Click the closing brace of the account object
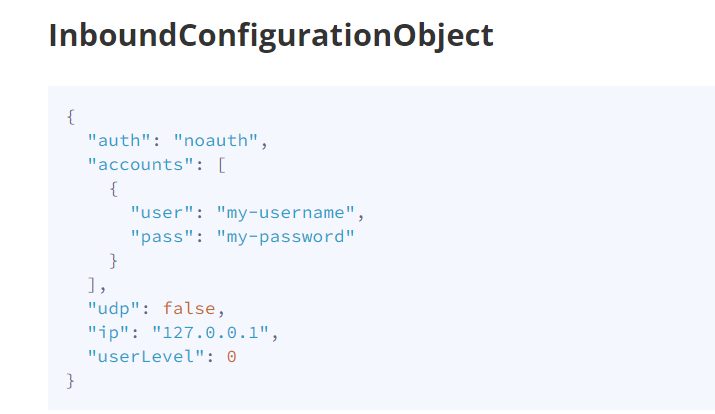The width and height of the screenshot is (715, 414). pos(114,260)
